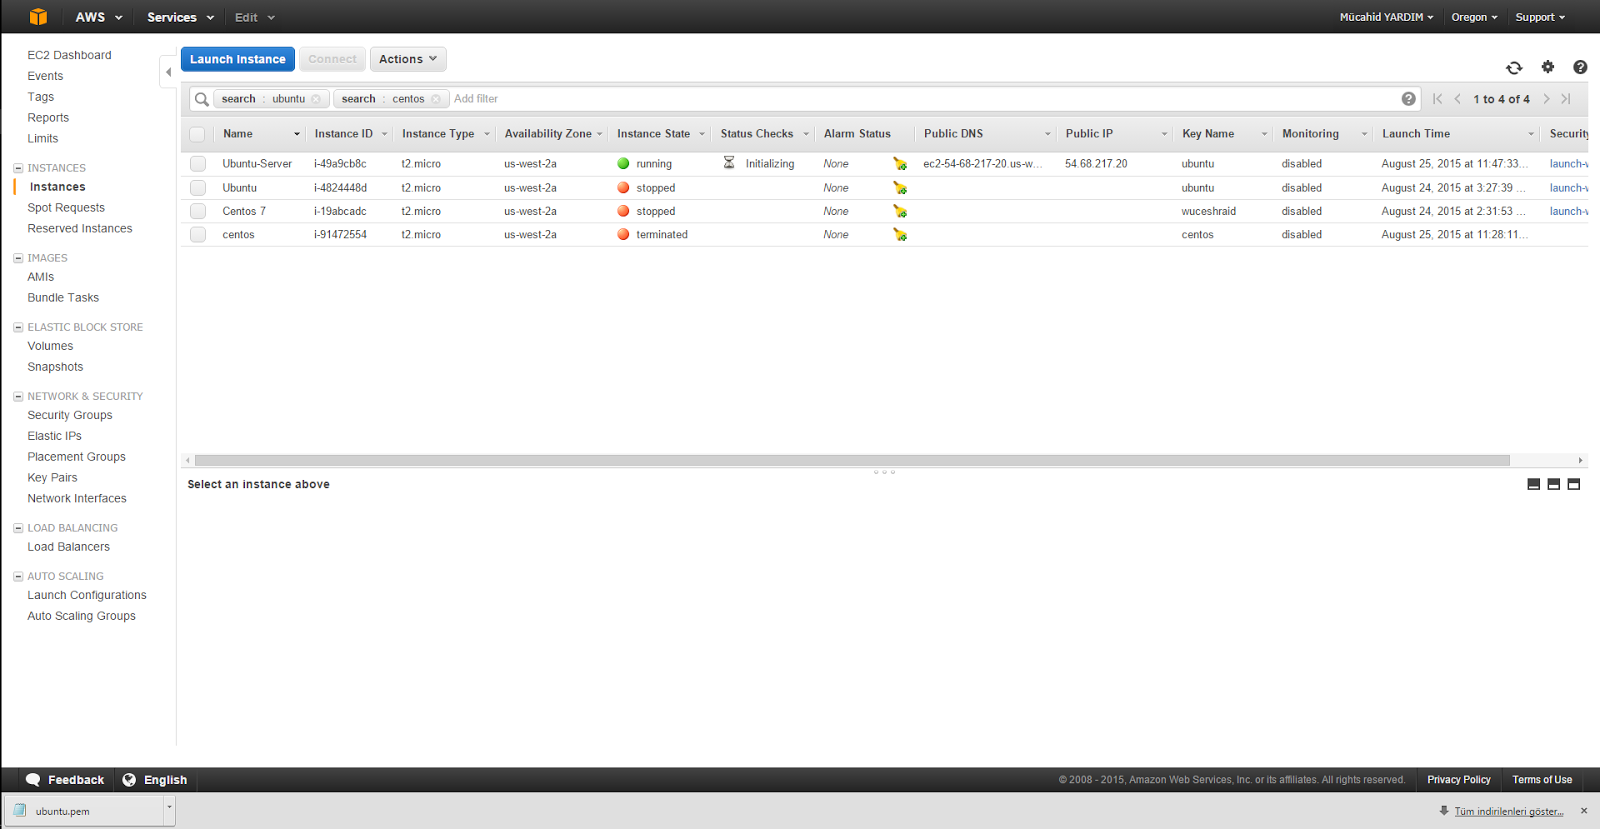The height and width of the screenshot is (829, 1600).
Task: Maximize the details pane layout icon
Action: coord(1574,484)
